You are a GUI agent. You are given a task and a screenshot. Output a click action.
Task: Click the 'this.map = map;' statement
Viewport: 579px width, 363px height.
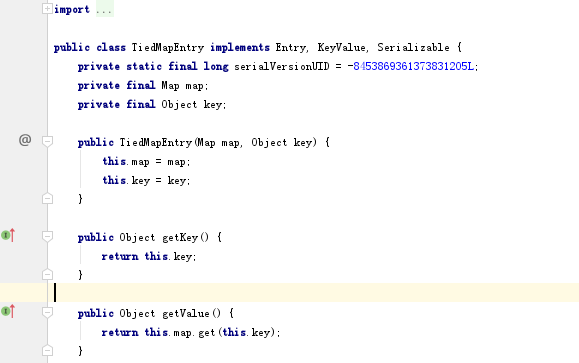pos(146,162)
